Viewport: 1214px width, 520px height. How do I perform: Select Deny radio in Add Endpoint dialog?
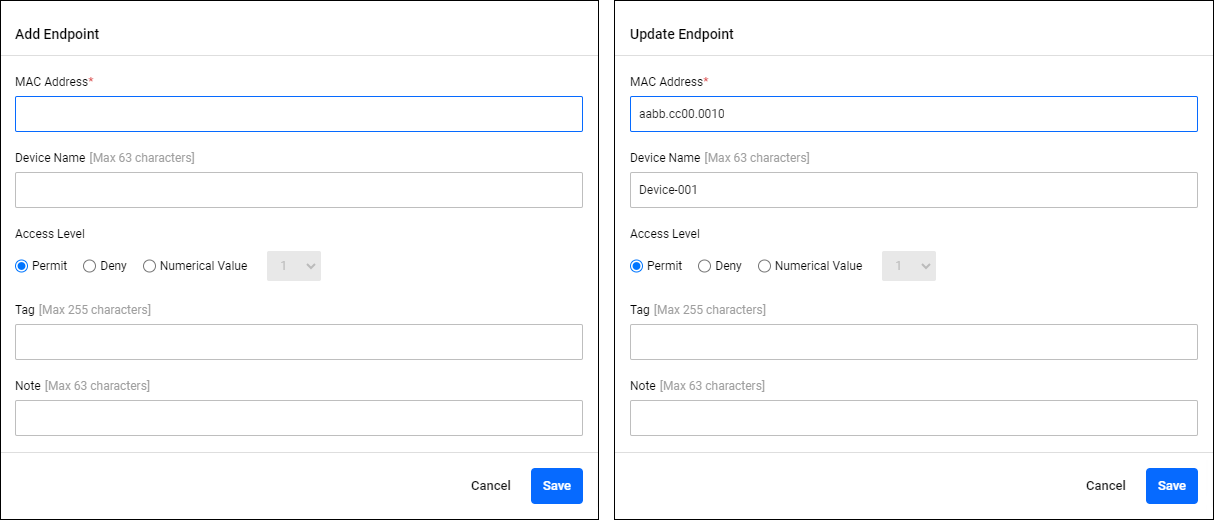90,266
